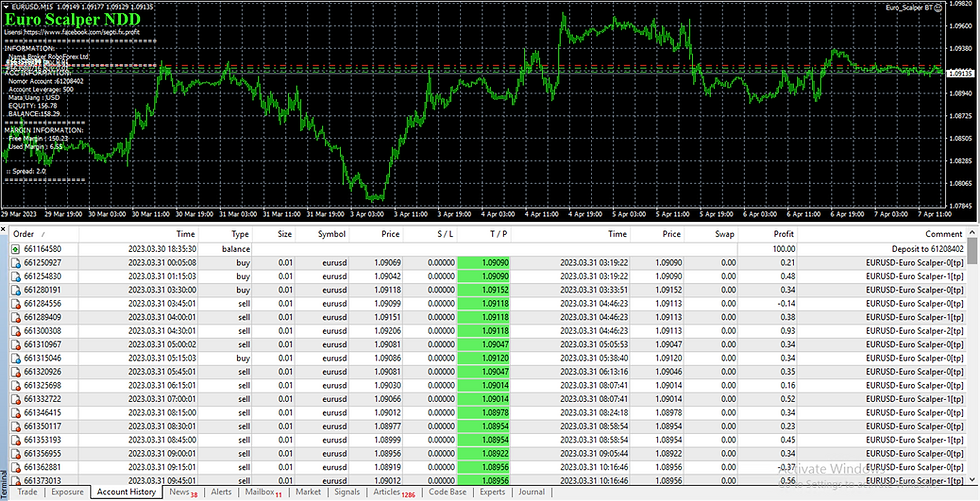Switch to the Articles tab
The image size is (980, 501).
click(x=394, y=492)
